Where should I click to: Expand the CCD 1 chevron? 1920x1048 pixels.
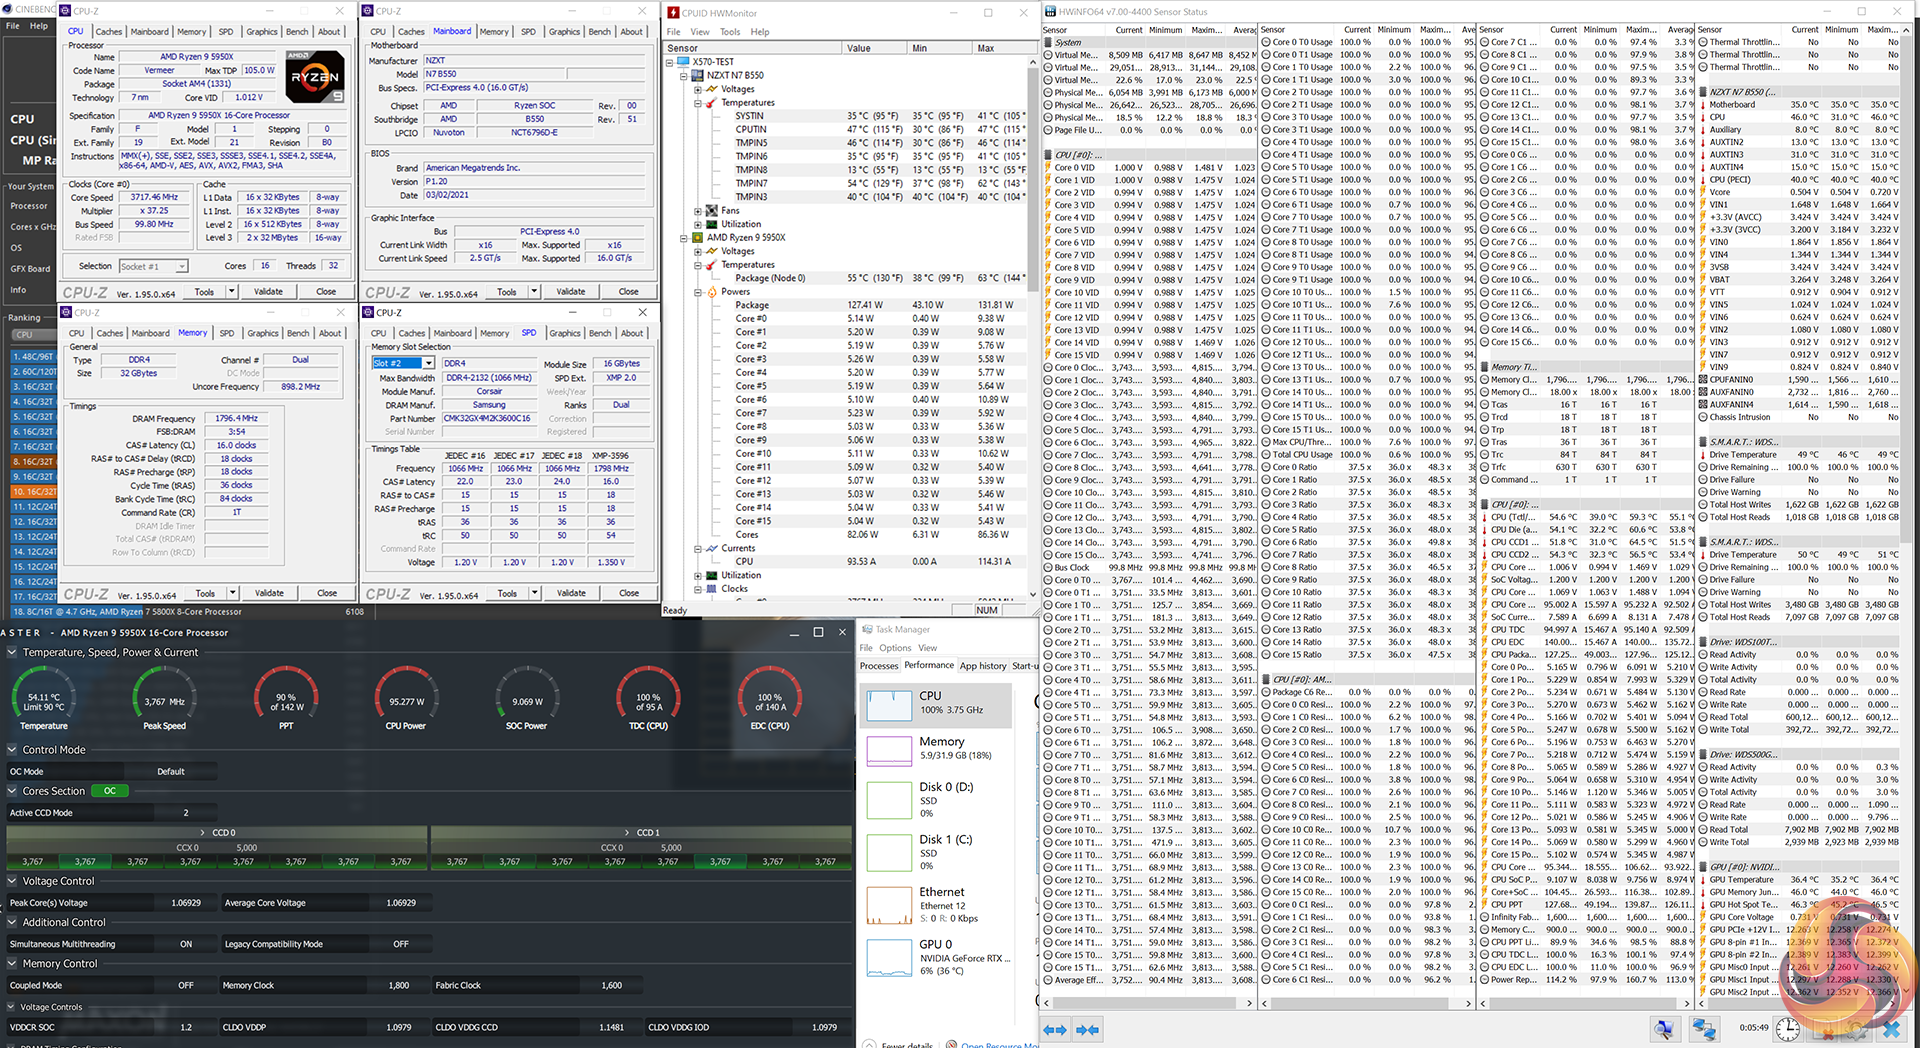tap(627, 832)
